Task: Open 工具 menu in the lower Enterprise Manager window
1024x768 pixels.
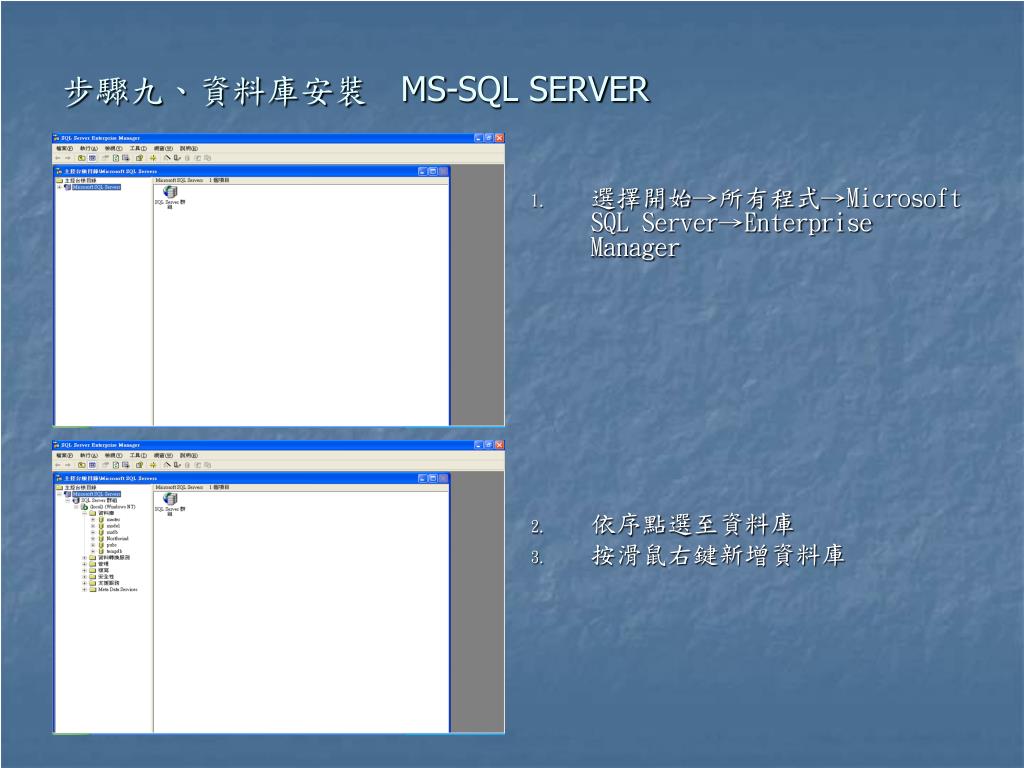Action: click(x=138, y=456)
